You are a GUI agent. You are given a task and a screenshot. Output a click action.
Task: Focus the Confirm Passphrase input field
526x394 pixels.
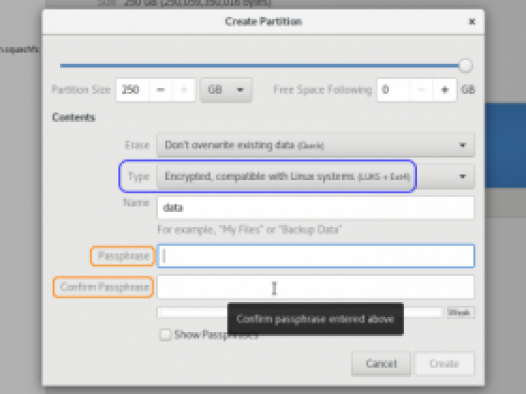click(x=315, y=287)
